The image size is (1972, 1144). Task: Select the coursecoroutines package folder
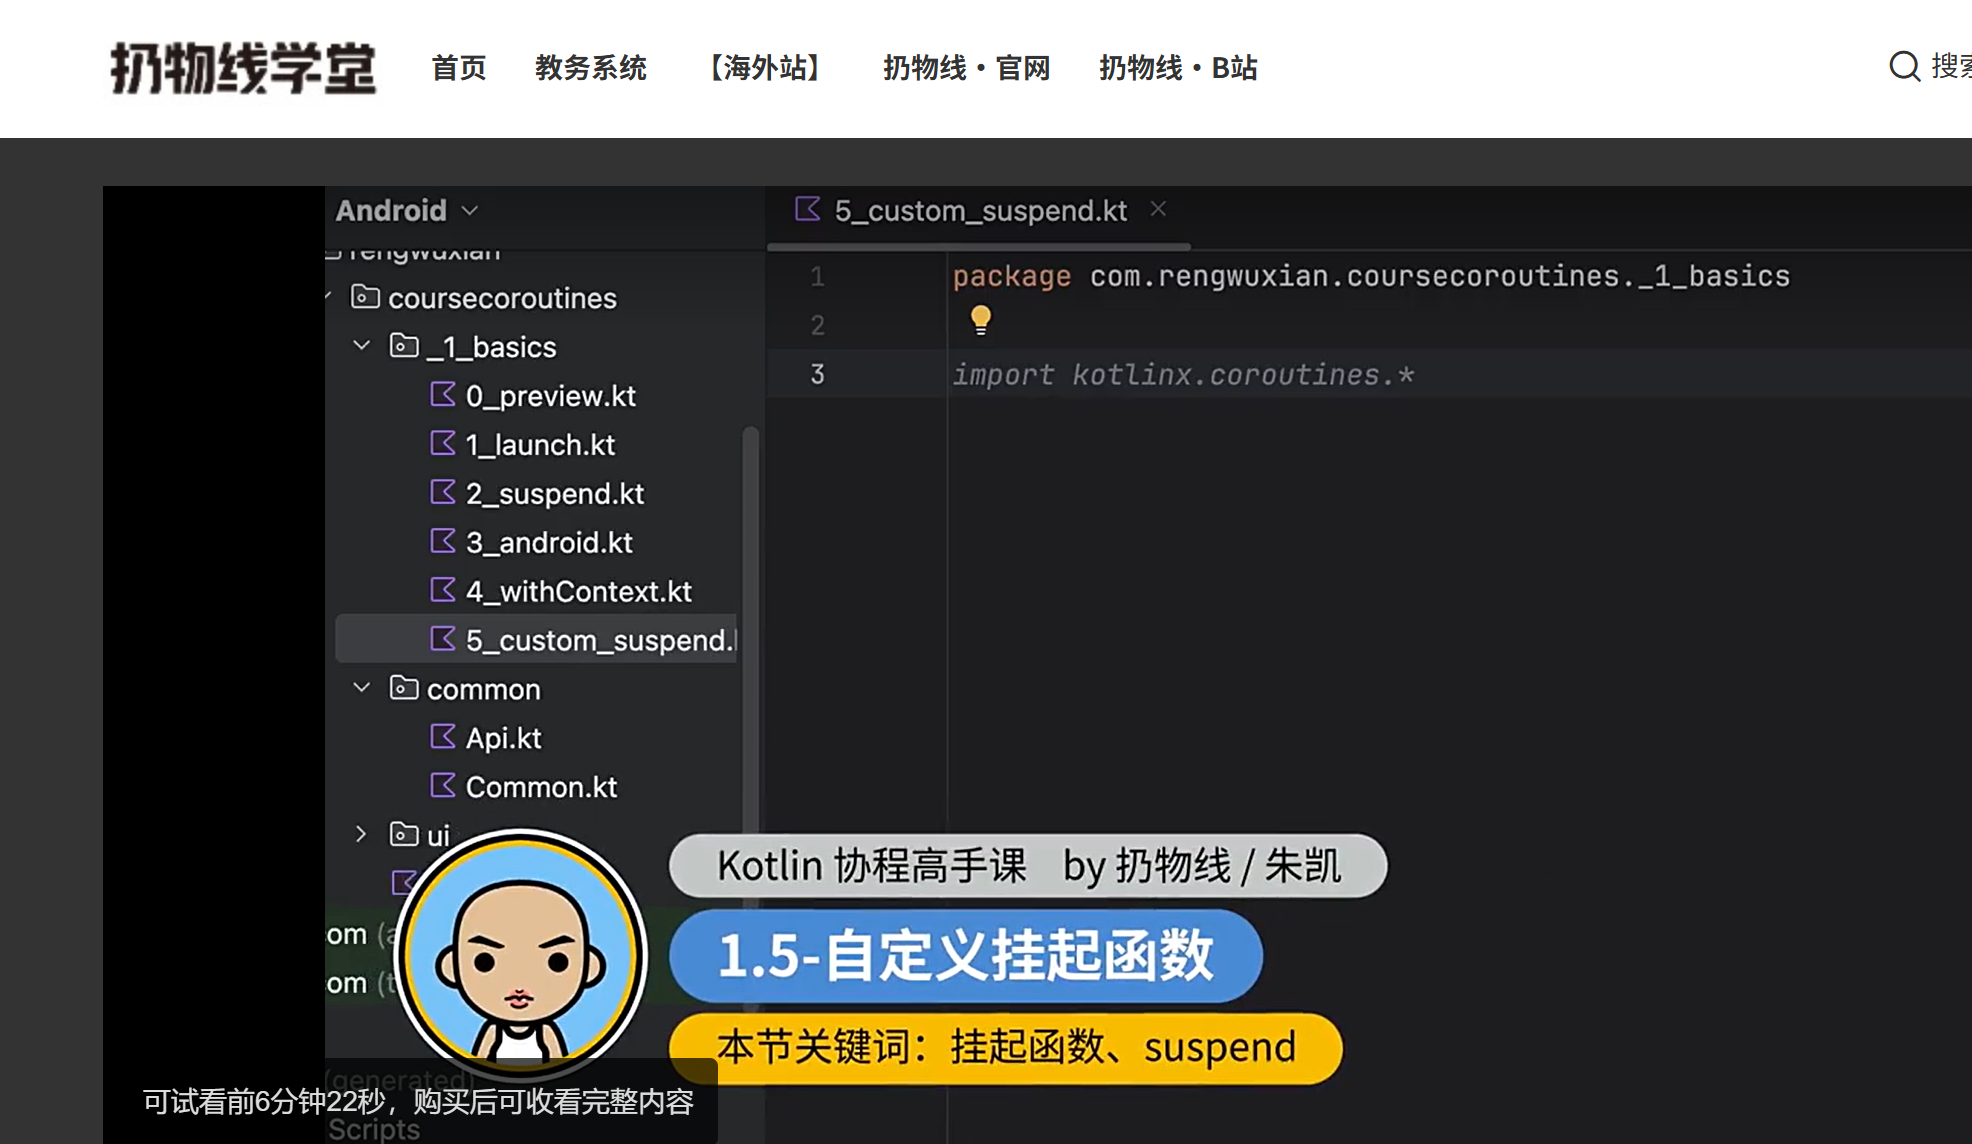502,298
